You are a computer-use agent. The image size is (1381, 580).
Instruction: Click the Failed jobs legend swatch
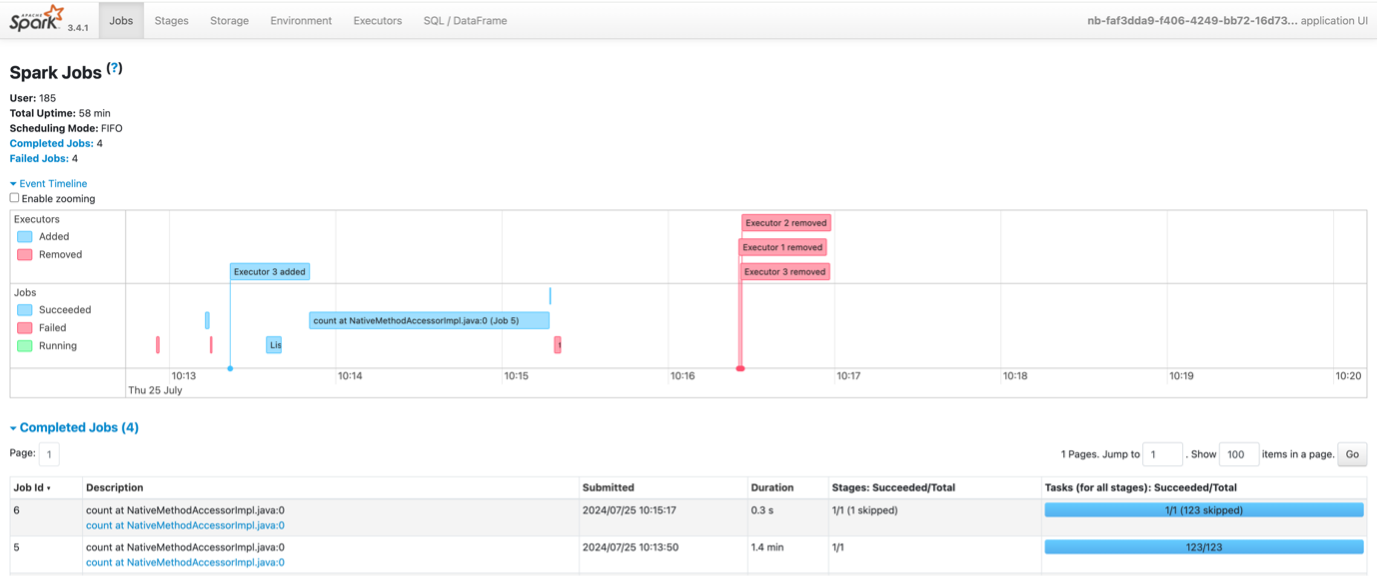click(x=25, y=328)
